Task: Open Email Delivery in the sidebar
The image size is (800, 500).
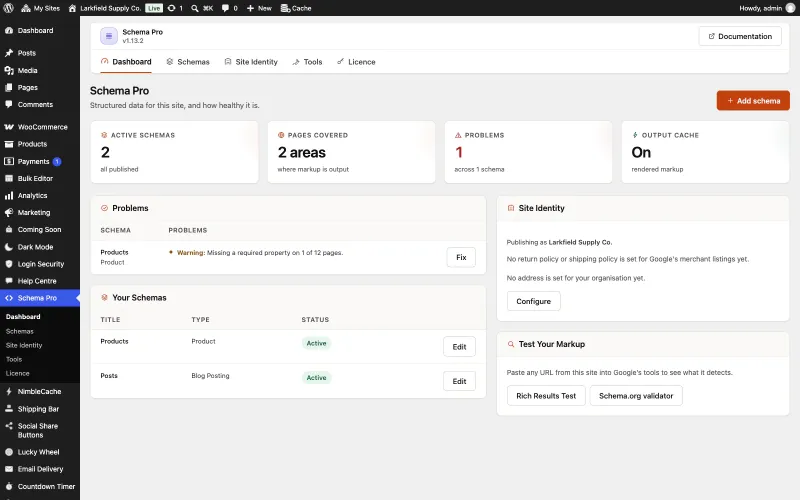Action: click(40, 469)
